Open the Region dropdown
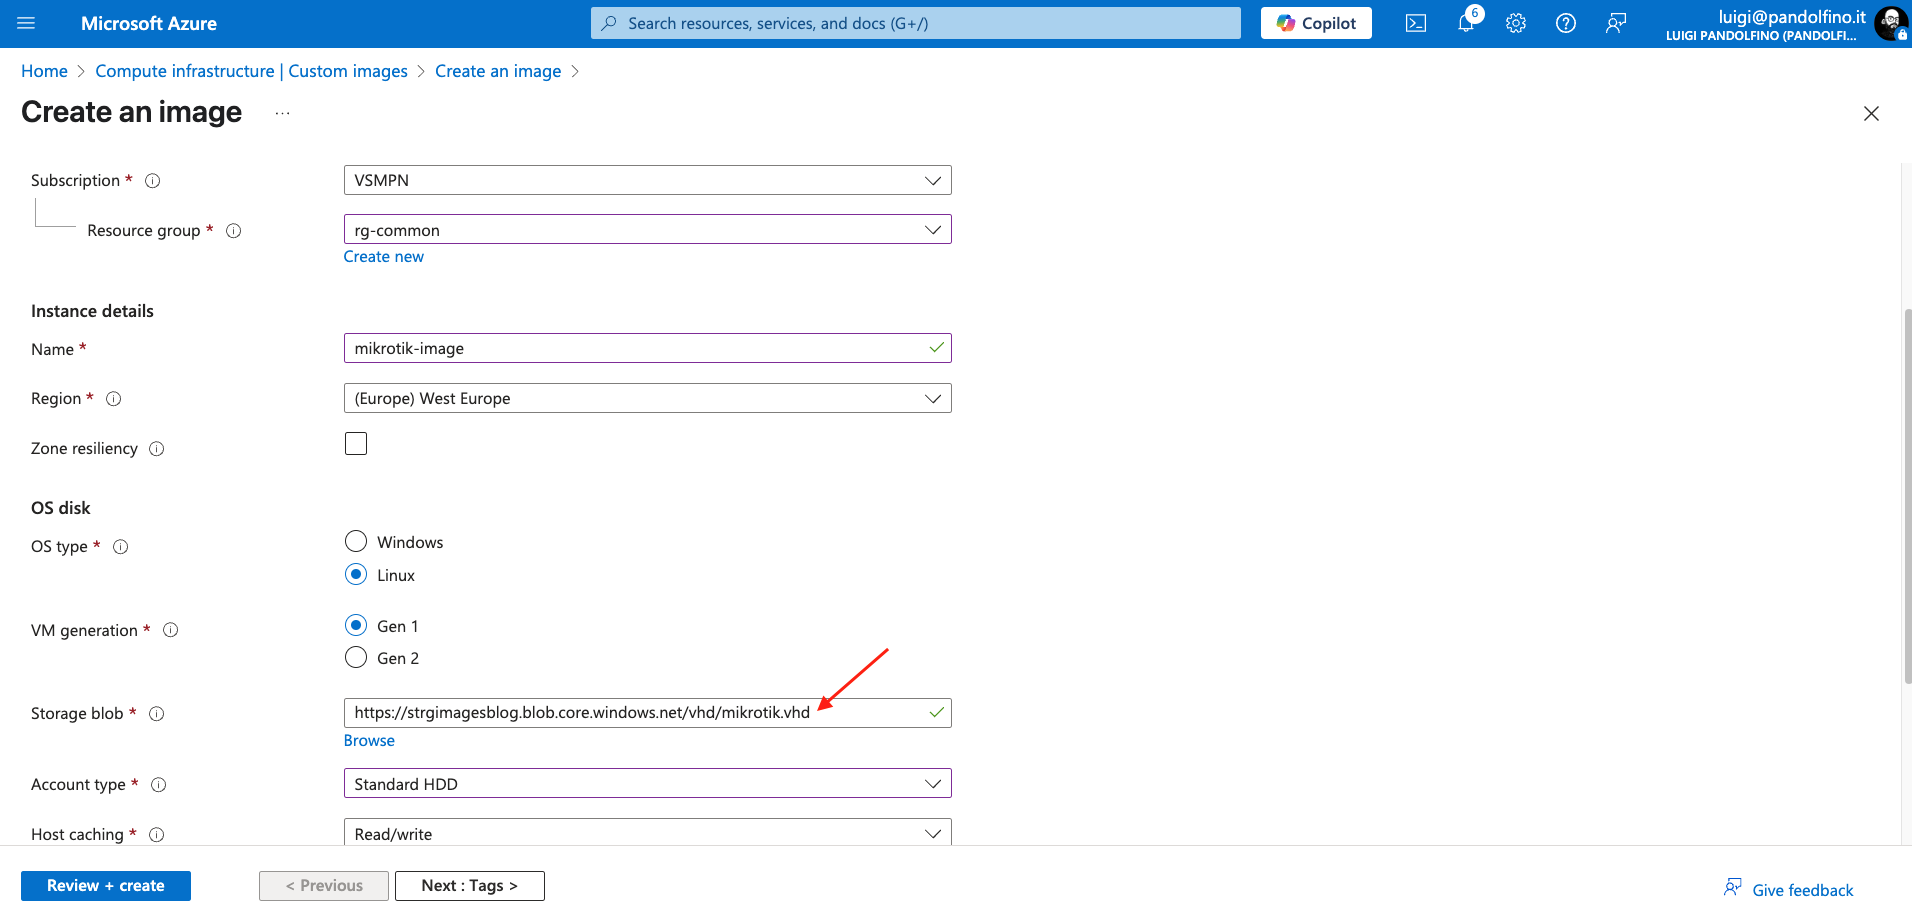Image resolution: width=1912 pixels, height=910 pixels. tap(647, 399)
